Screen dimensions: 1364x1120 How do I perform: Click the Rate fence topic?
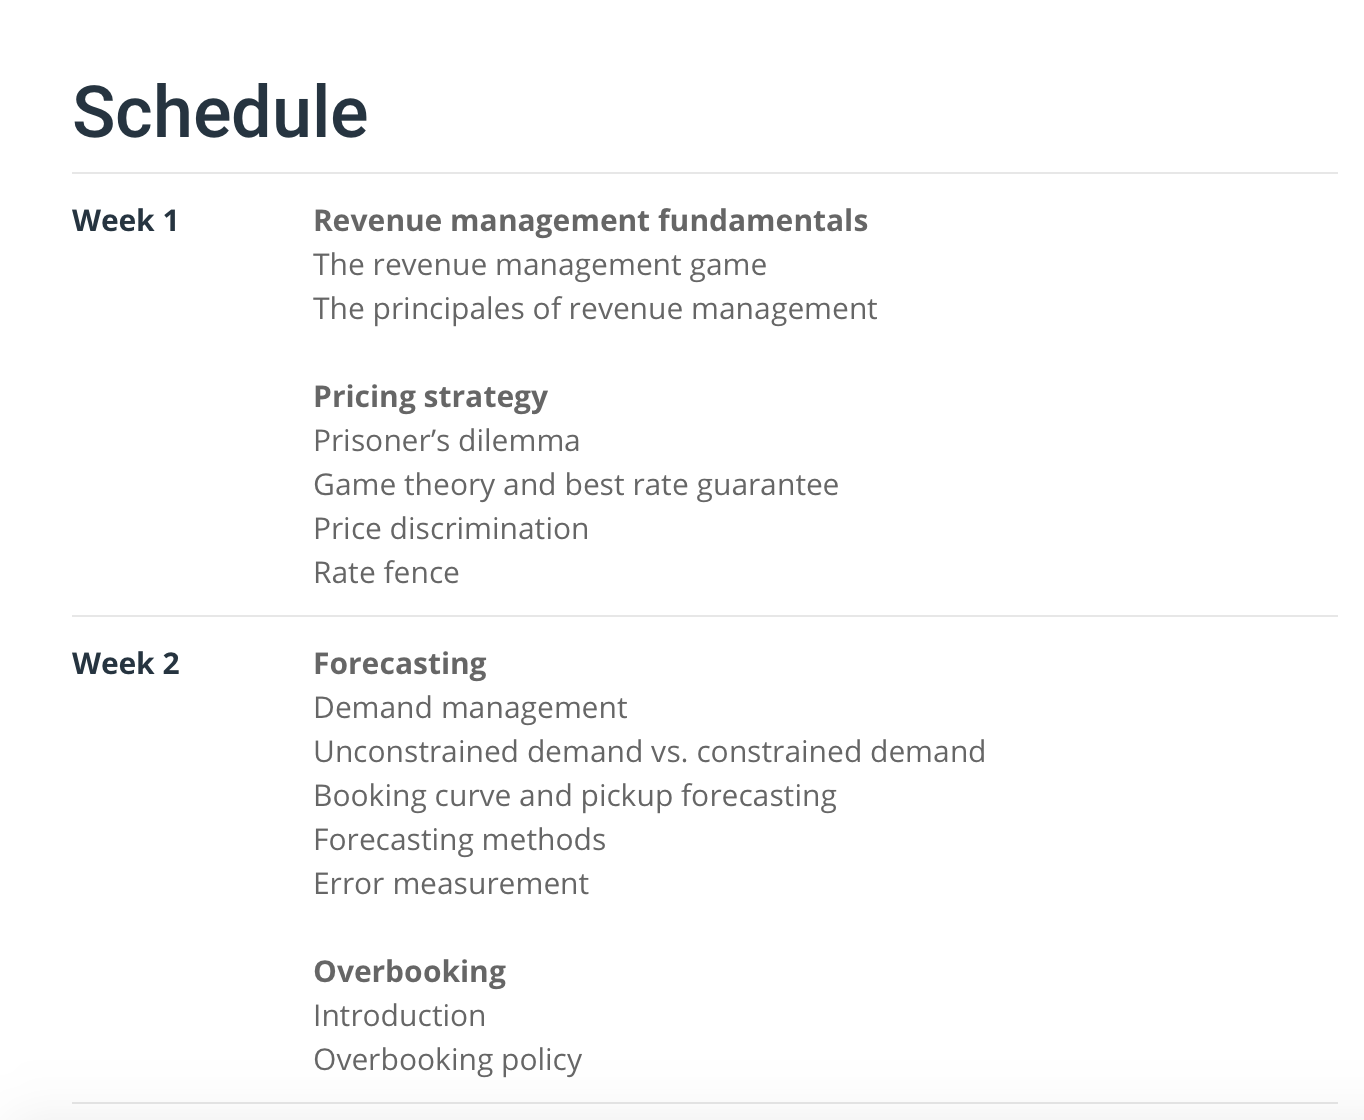click(x=386, y=573)
